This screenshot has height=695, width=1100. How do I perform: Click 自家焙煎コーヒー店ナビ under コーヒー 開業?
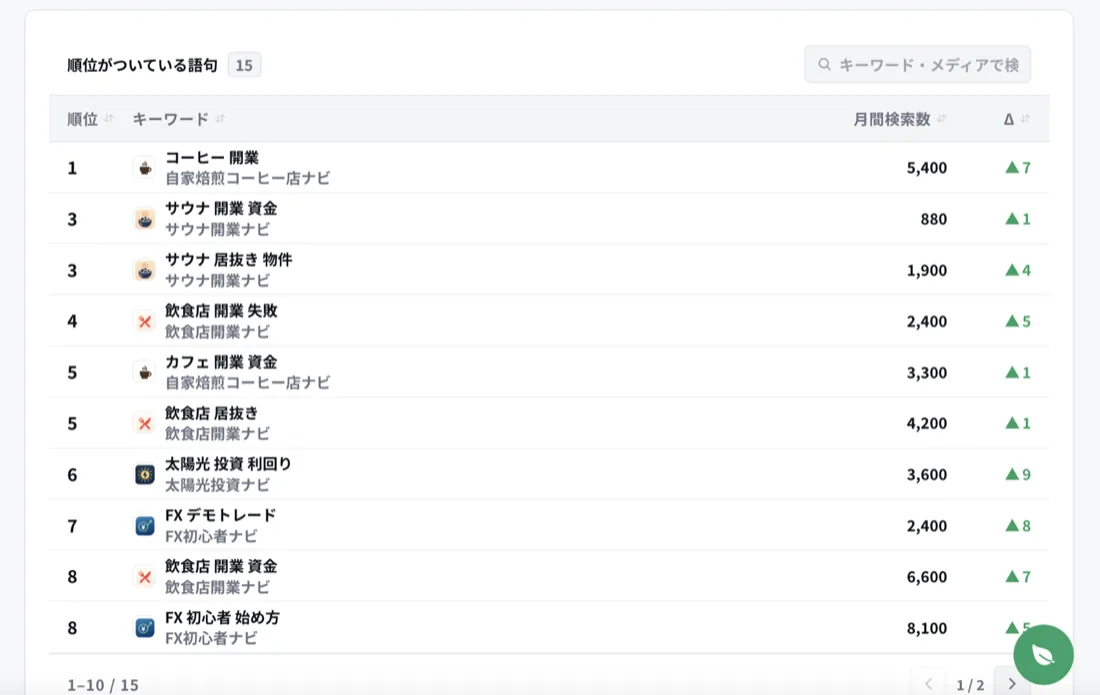pos(248,178)
